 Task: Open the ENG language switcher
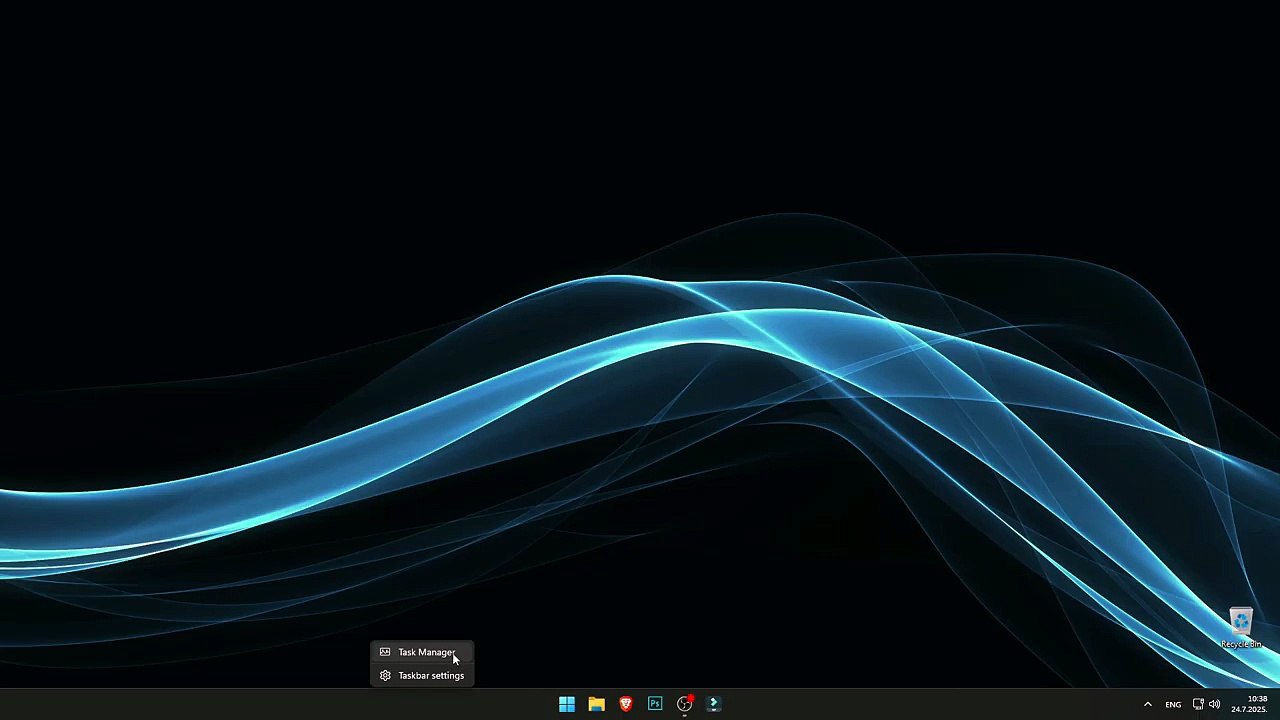1173,705
